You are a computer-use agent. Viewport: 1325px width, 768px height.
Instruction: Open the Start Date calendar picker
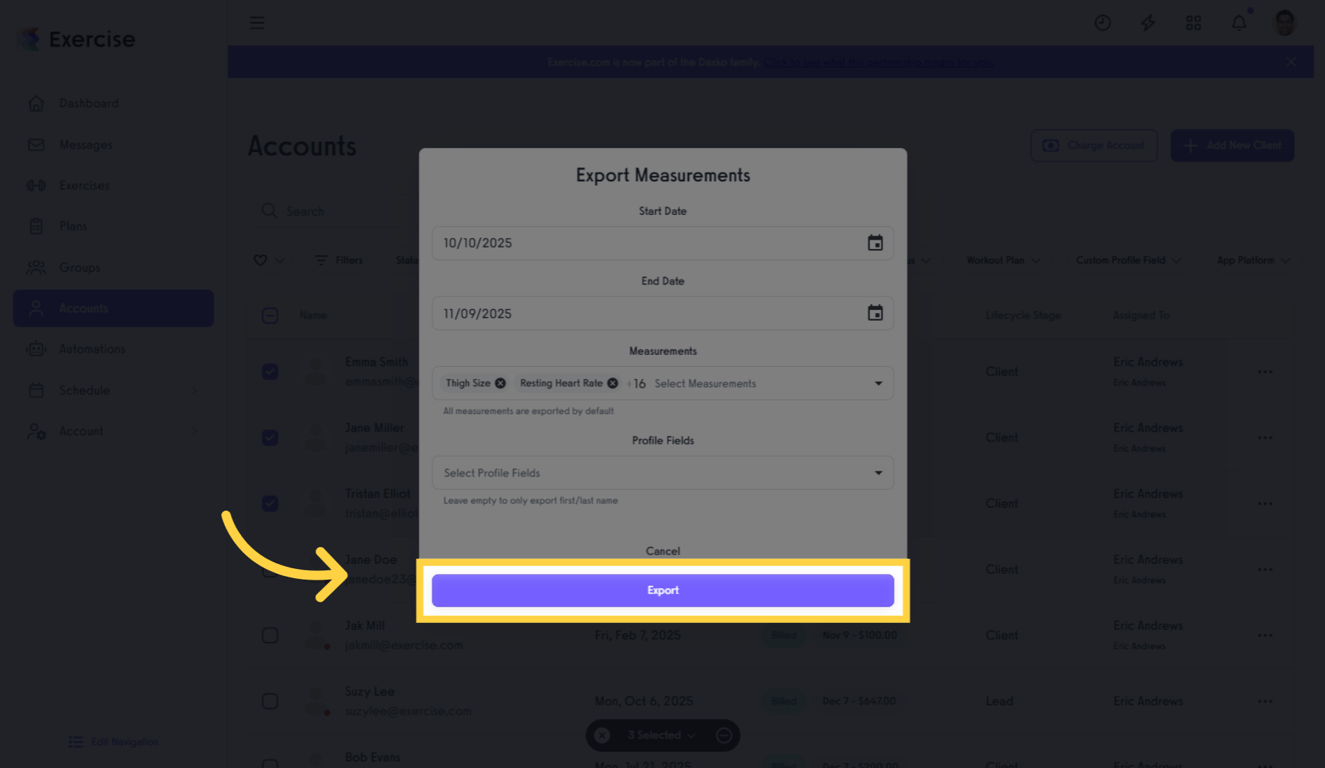(875, 242)
